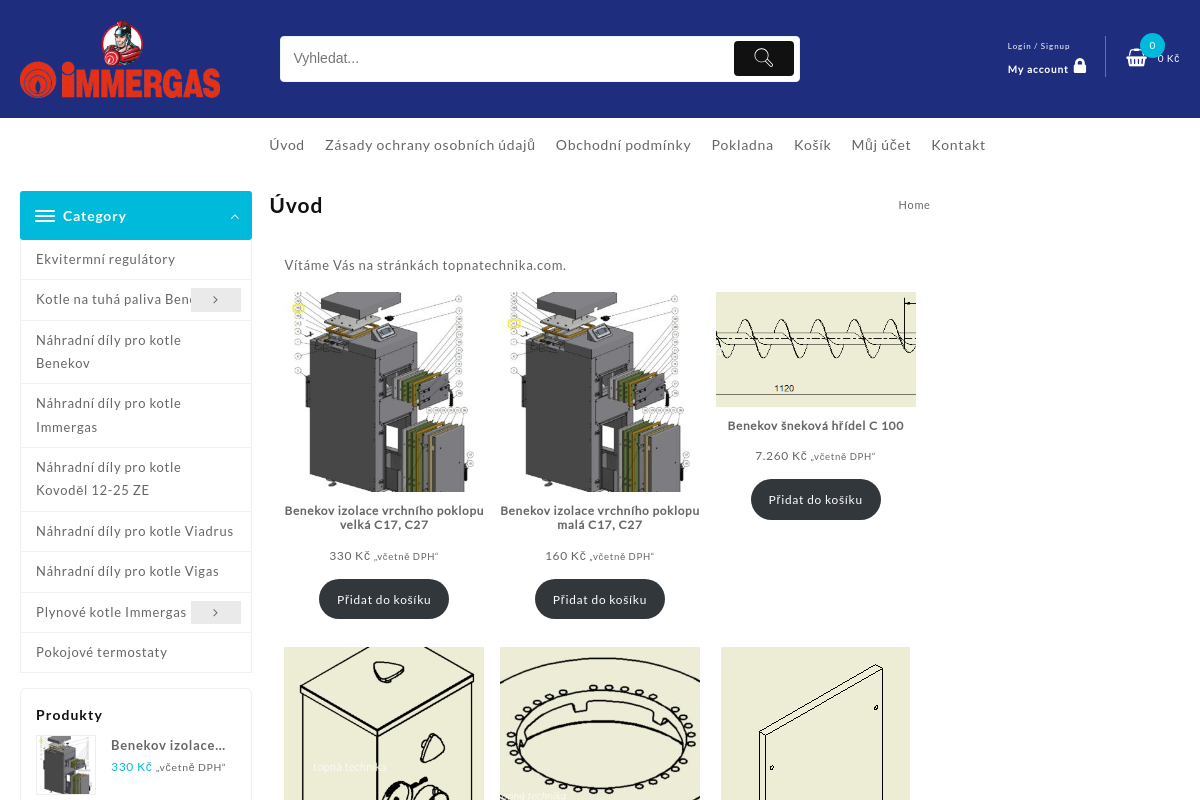Expand Kotle na tuhá paliva submenu arrow
This screenshot has height=800, width=1200.
tap(216, 300)
